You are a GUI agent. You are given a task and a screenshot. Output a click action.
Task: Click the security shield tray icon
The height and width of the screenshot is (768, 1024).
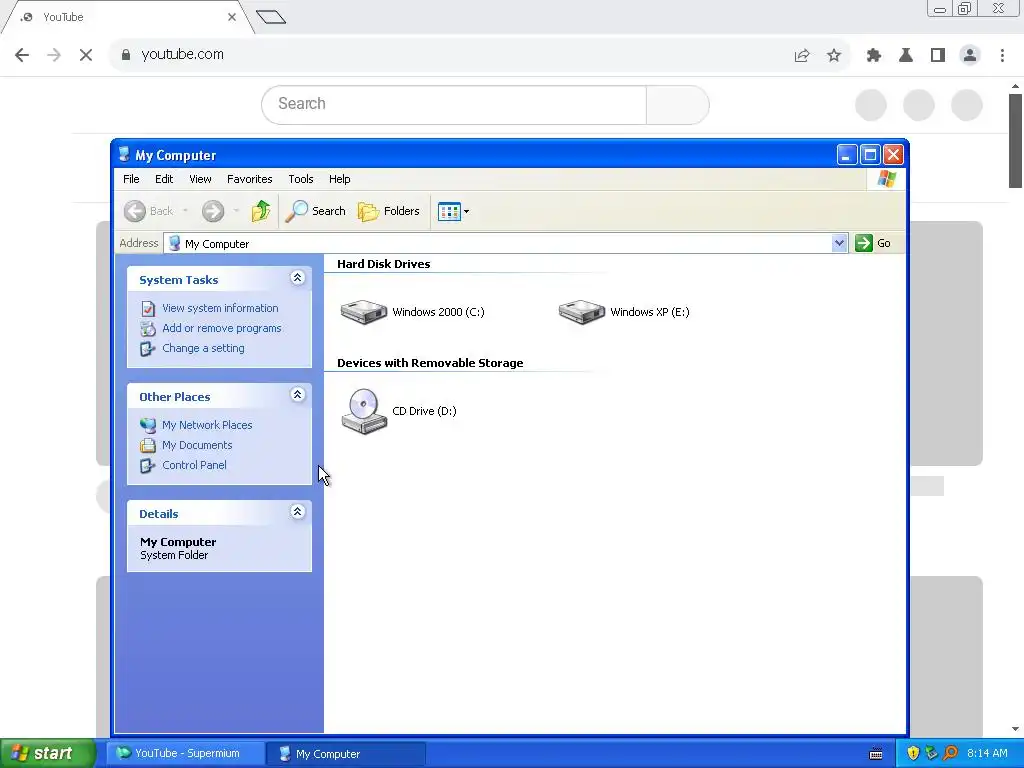[x=913, y=754]
